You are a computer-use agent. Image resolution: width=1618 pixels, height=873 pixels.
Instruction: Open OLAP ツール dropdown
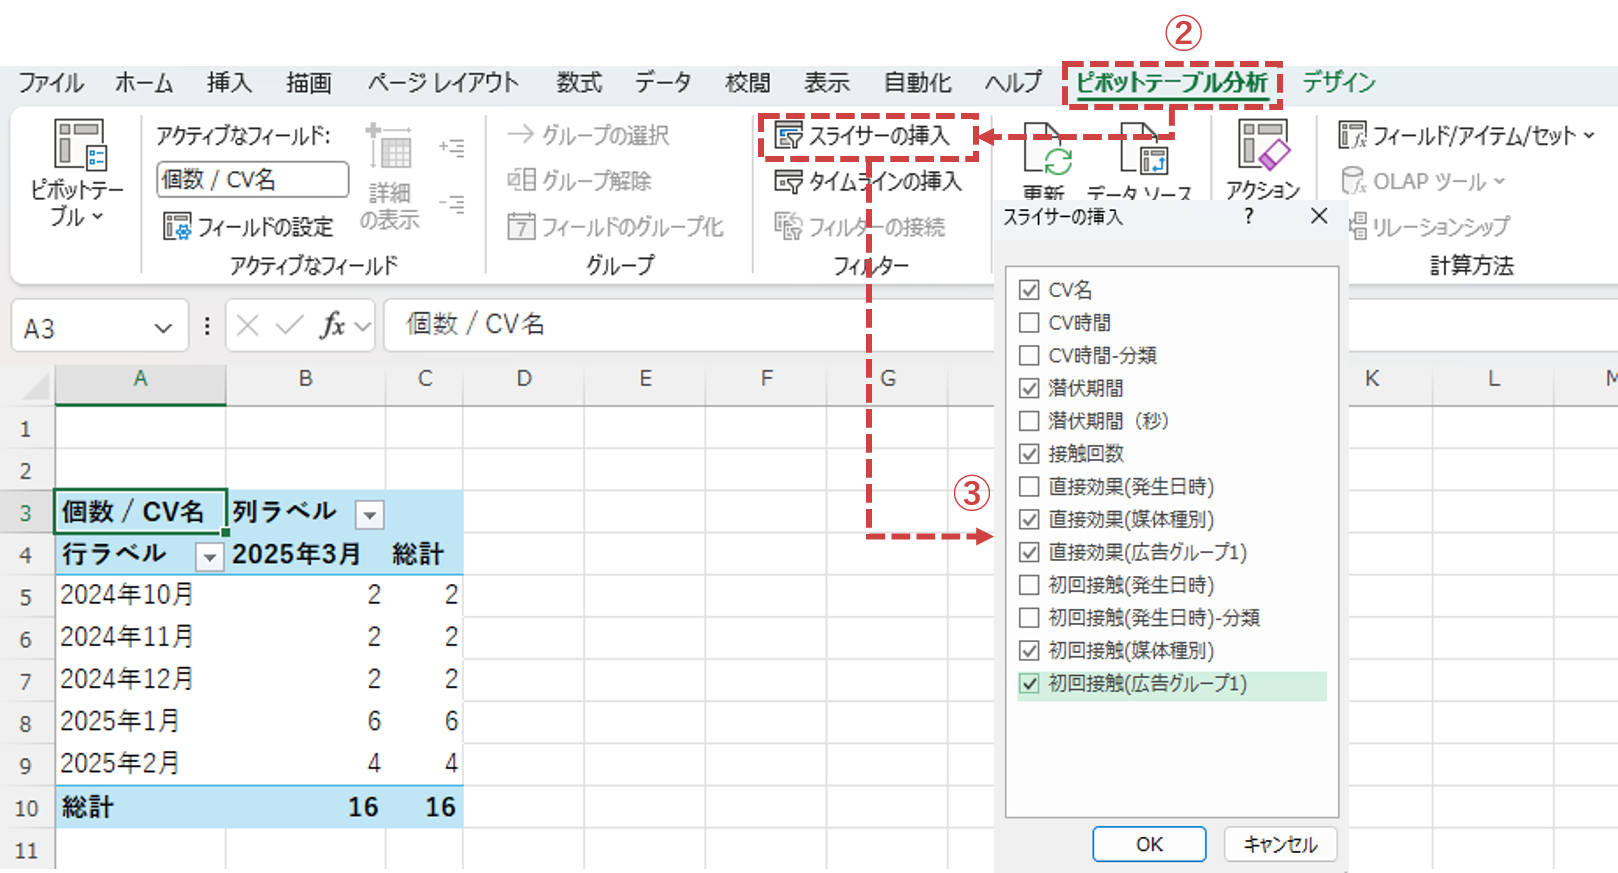pos(1423,181)
